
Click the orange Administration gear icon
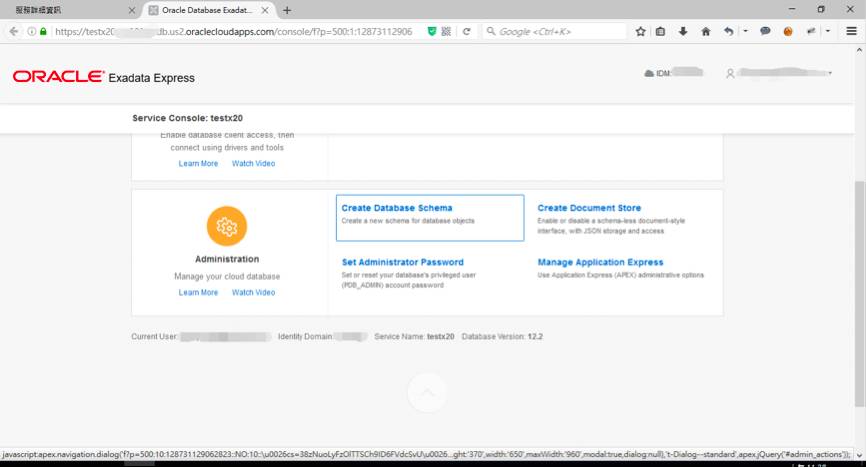(226, 226)
